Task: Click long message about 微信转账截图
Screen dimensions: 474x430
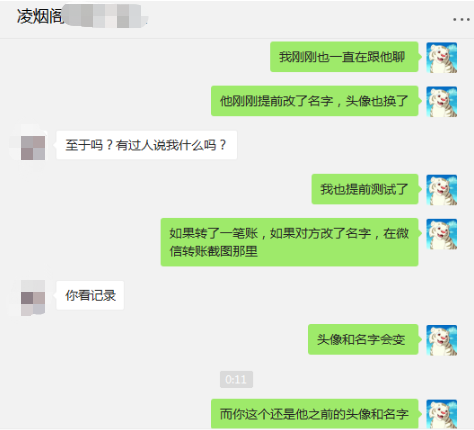Action: click(289, 242)
